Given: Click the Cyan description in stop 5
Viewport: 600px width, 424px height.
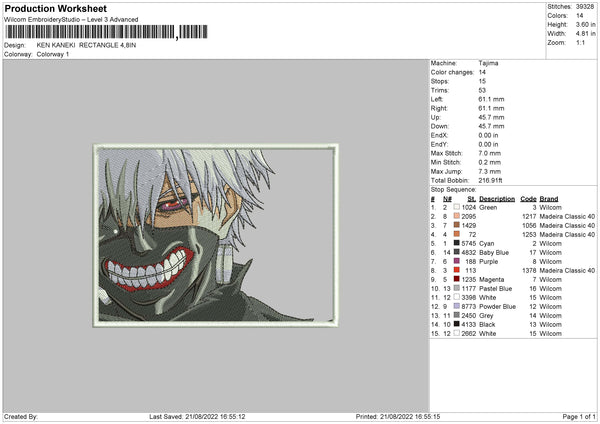Looking at the screenshot, I should click(486, 243).
